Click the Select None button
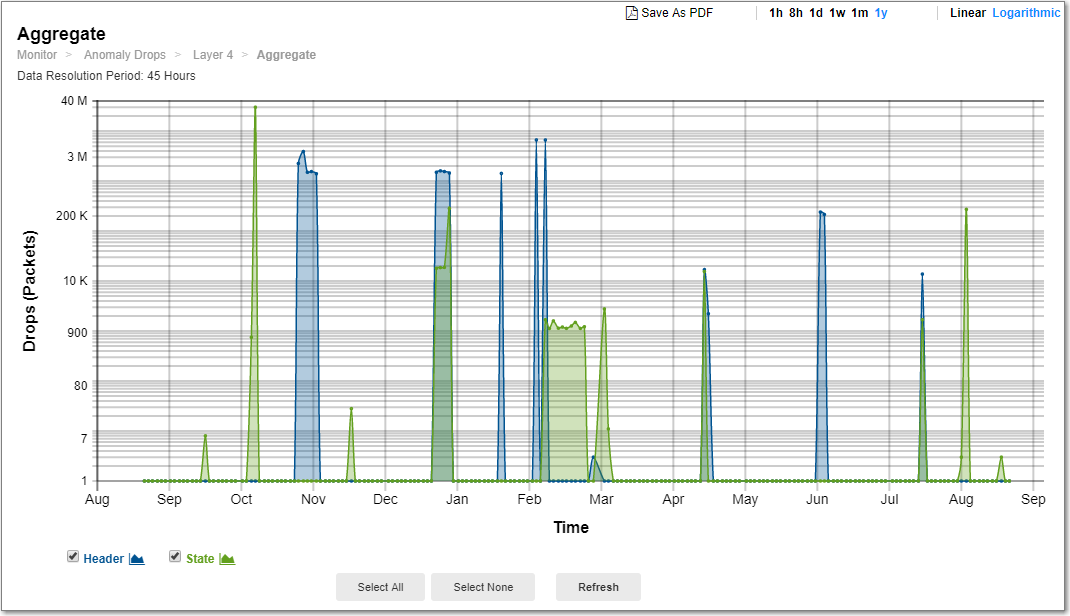The width and height of the screenshot is (1070, 616). (483, 587)
